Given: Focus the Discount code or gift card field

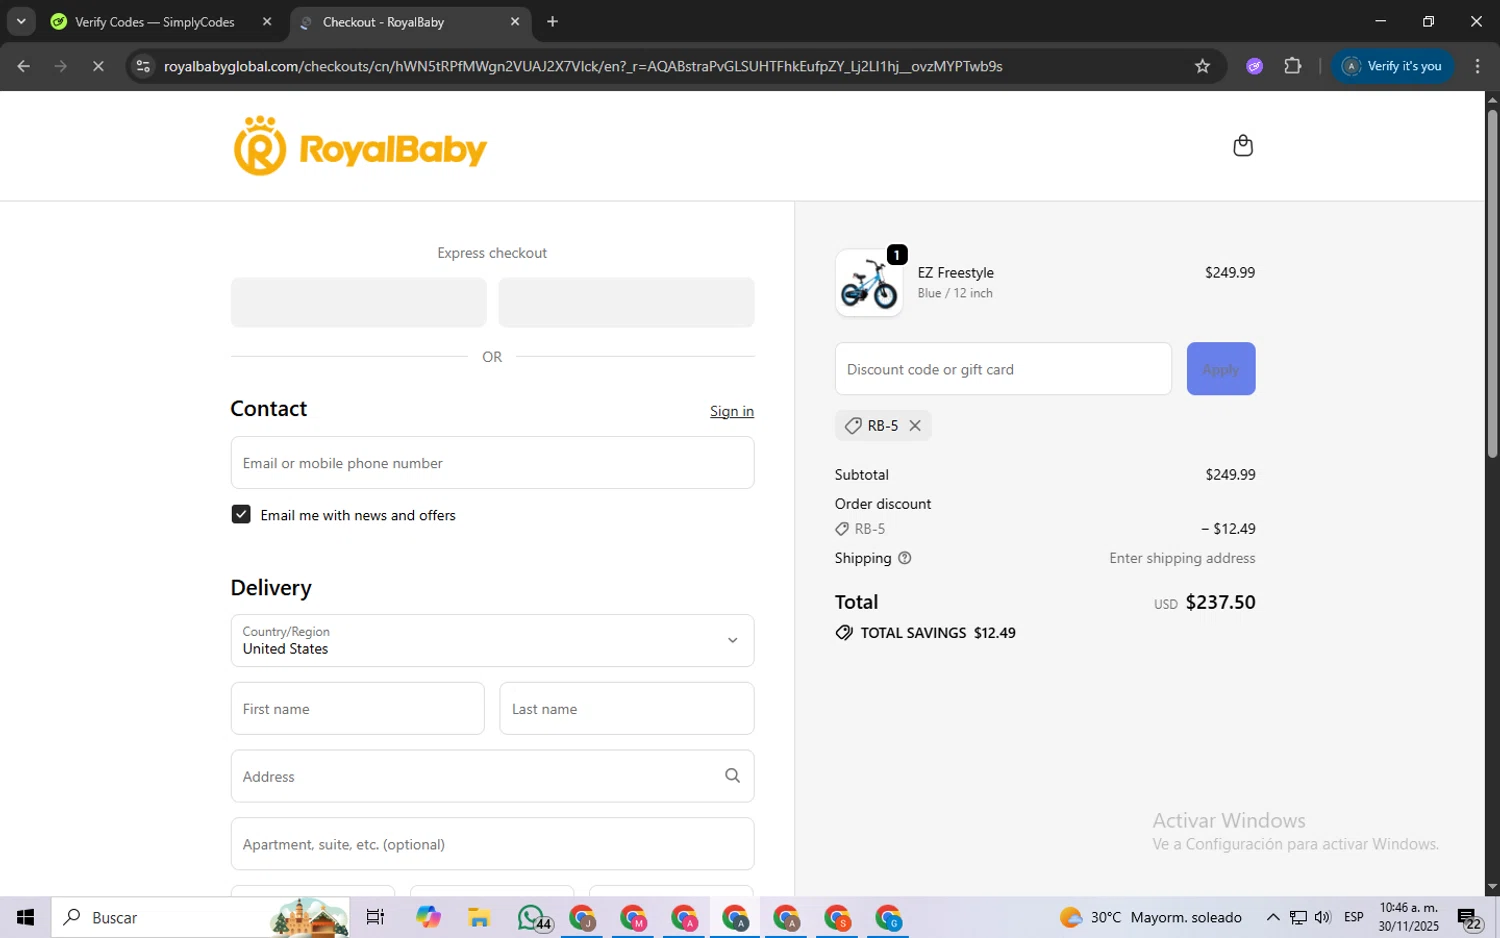Looking at the screenshot, I should [x=1003, y=369].
